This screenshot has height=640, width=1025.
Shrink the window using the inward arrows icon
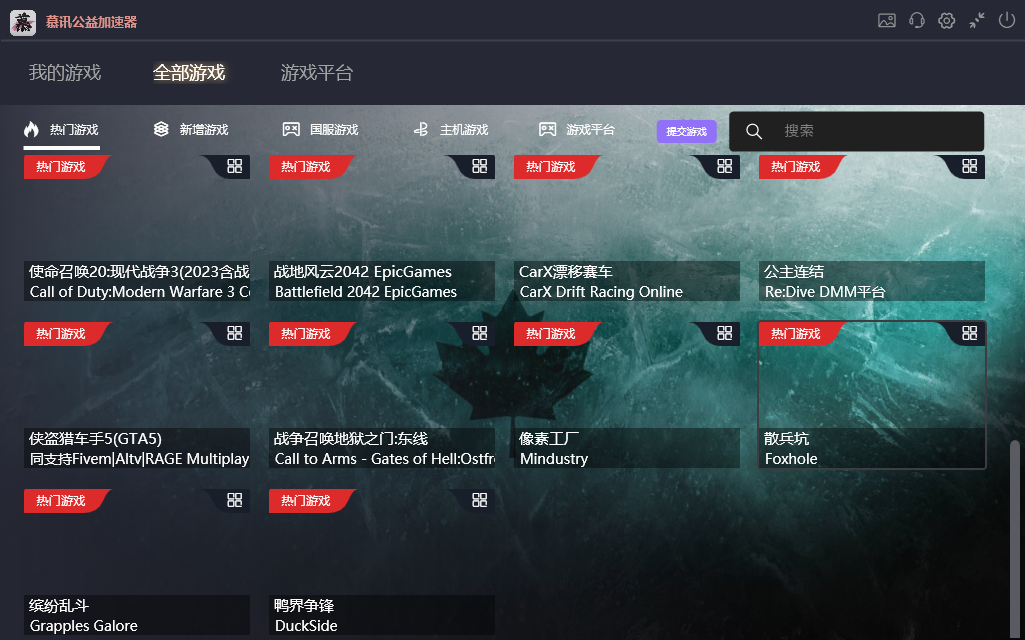point(977,20)
